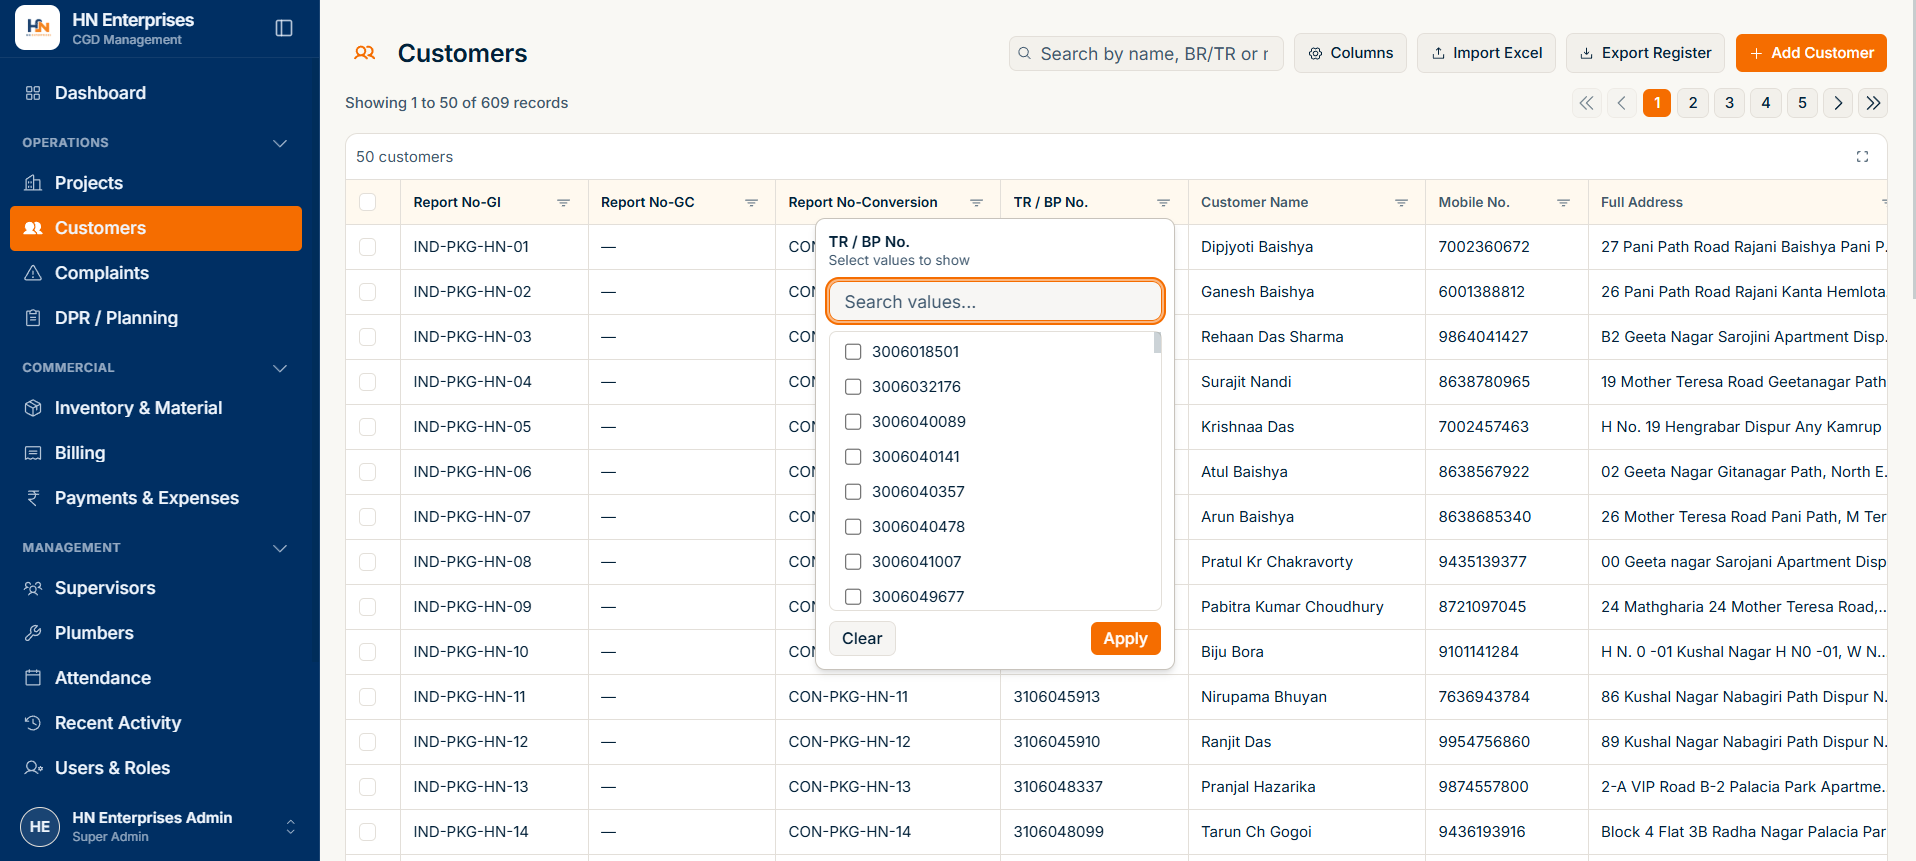1916x861 pixels.
Task: Collapse the Commercial section
Action: pyautogui.click(x=280, y=368)
